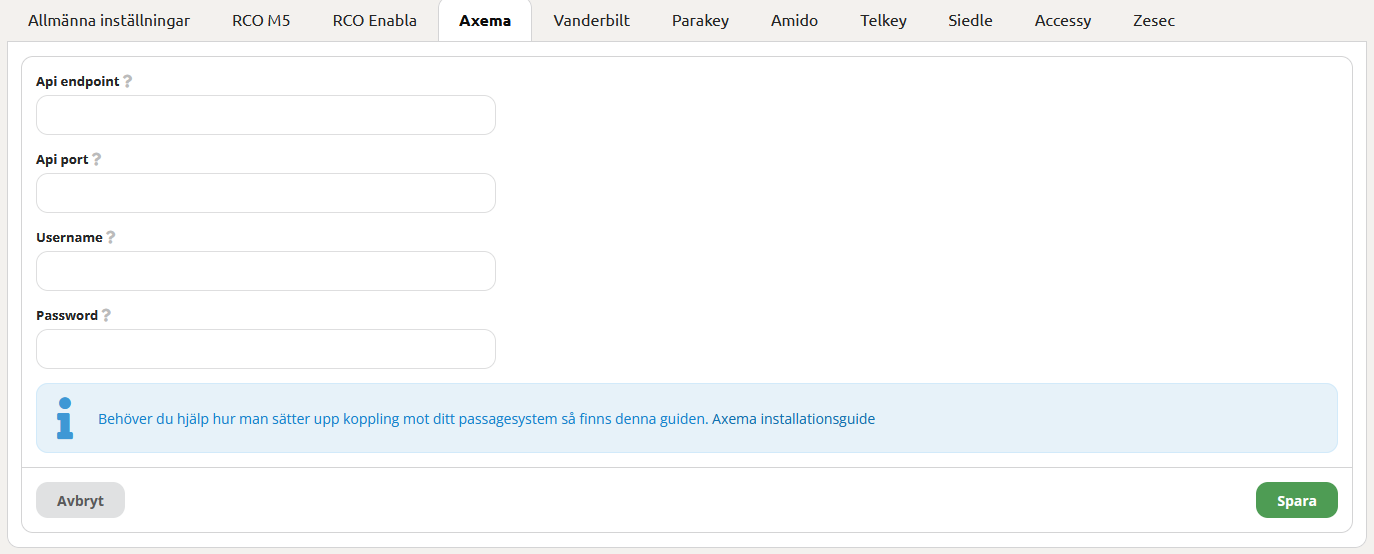Click the Username label text
The height and width of the screenshot is (554, 1374).
69,237
